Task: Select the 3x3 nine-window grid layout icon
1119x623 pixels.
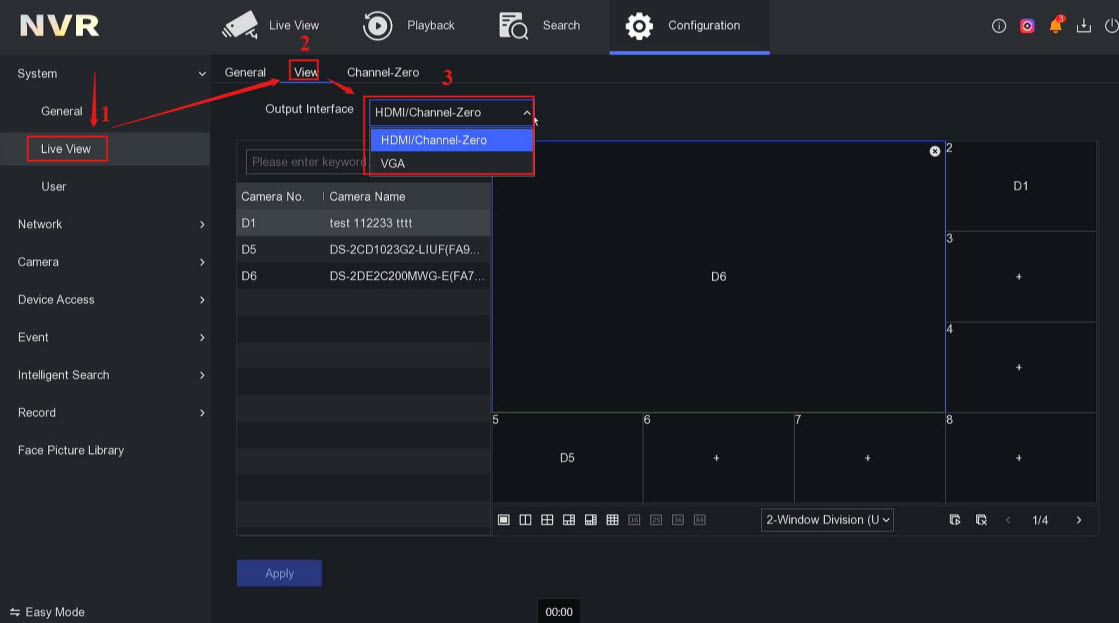Action: click(612, 520)
